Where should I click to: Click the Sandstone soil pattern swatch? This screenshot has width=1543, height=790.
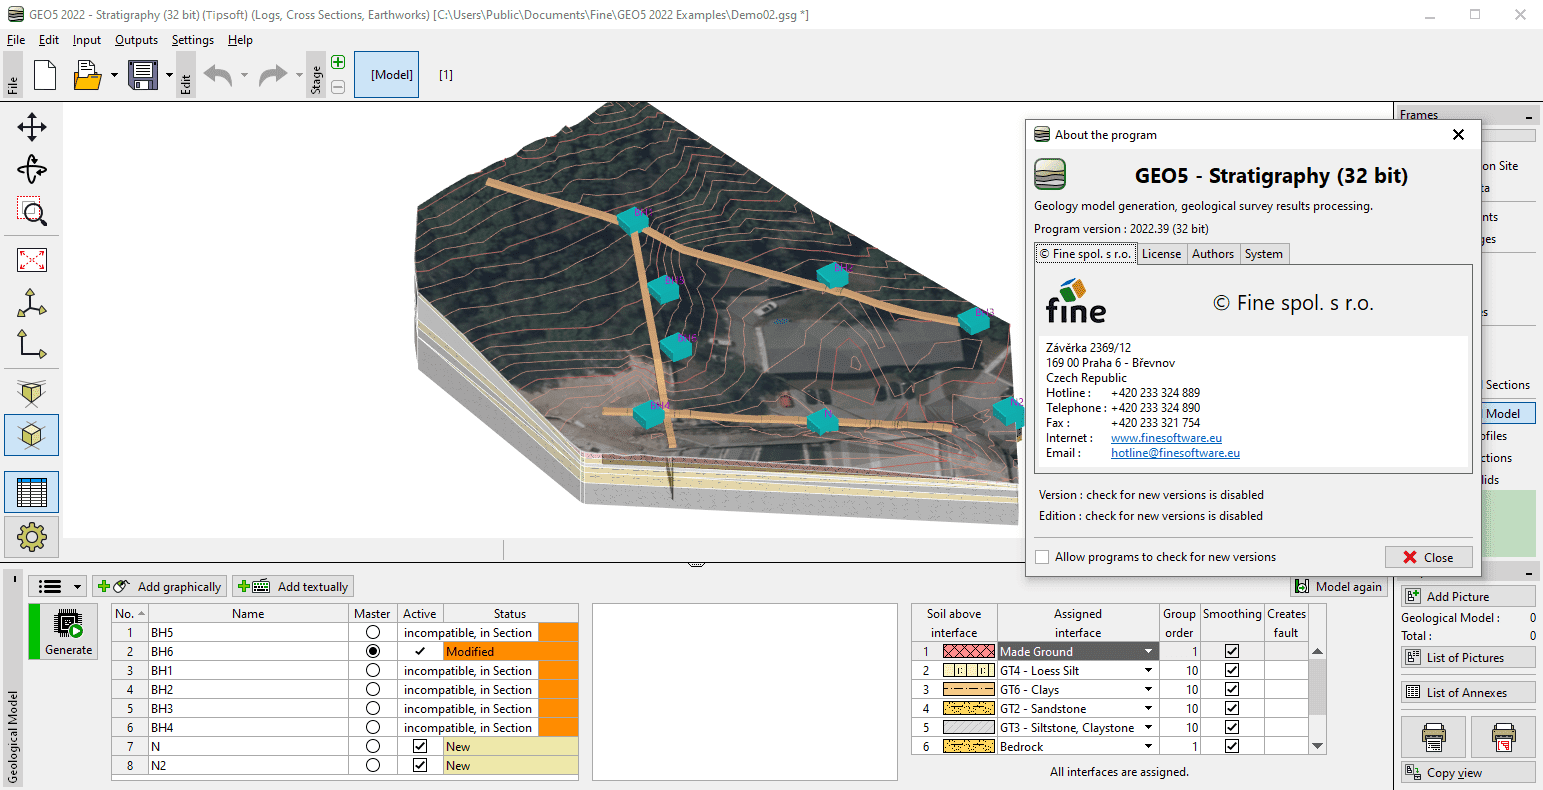968,709
